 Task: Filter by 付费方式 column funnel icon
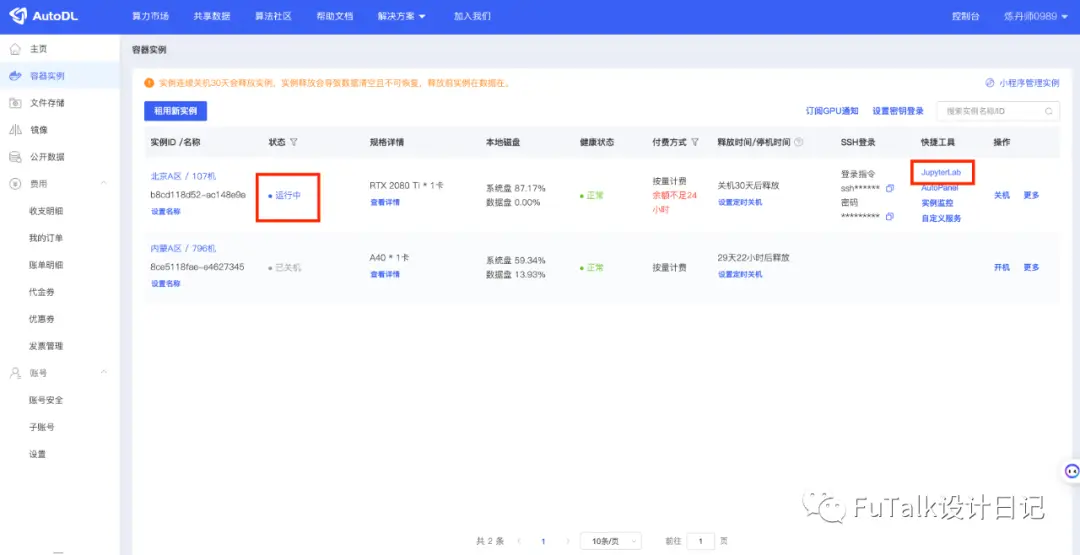695,142
